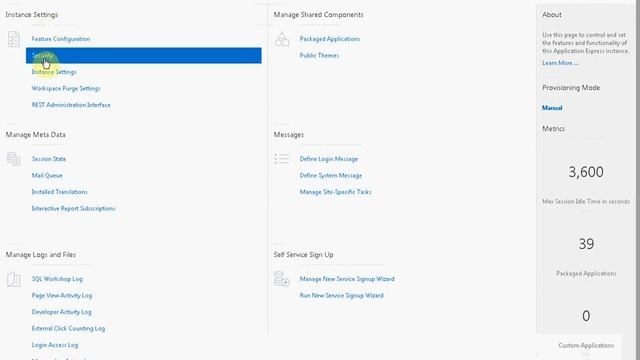Image resolution: width=640 pixels, height=360 pixels.
Task: Open Feature Configuration
Action: 61,39
